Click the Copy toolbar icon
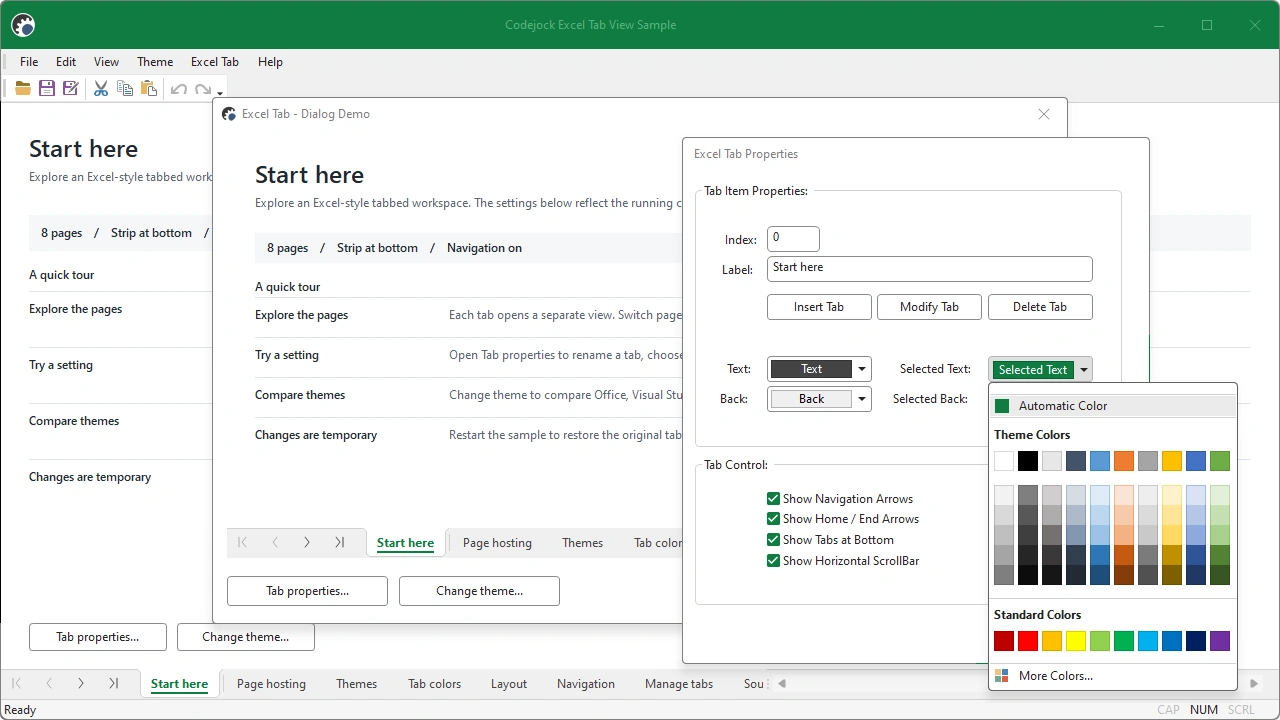Viewport: 1280px width, 720px height. click(125, 88)
